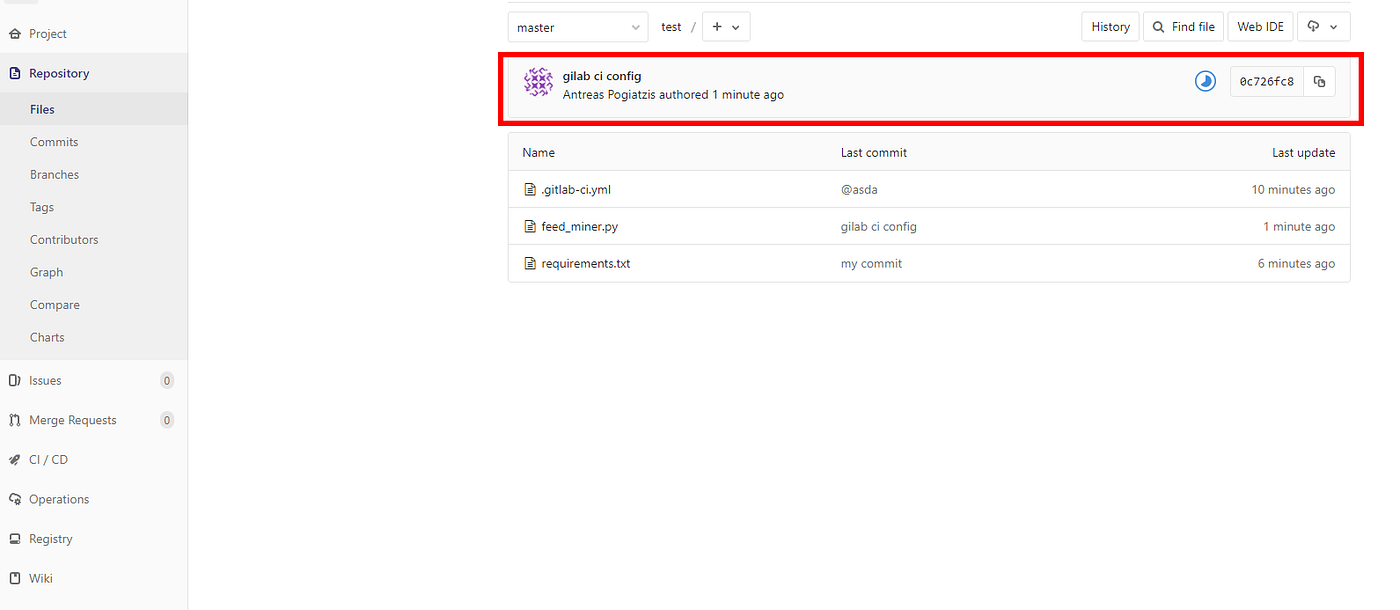Open the Compare page
This screenshot has height=610, width=1400.
55,305
